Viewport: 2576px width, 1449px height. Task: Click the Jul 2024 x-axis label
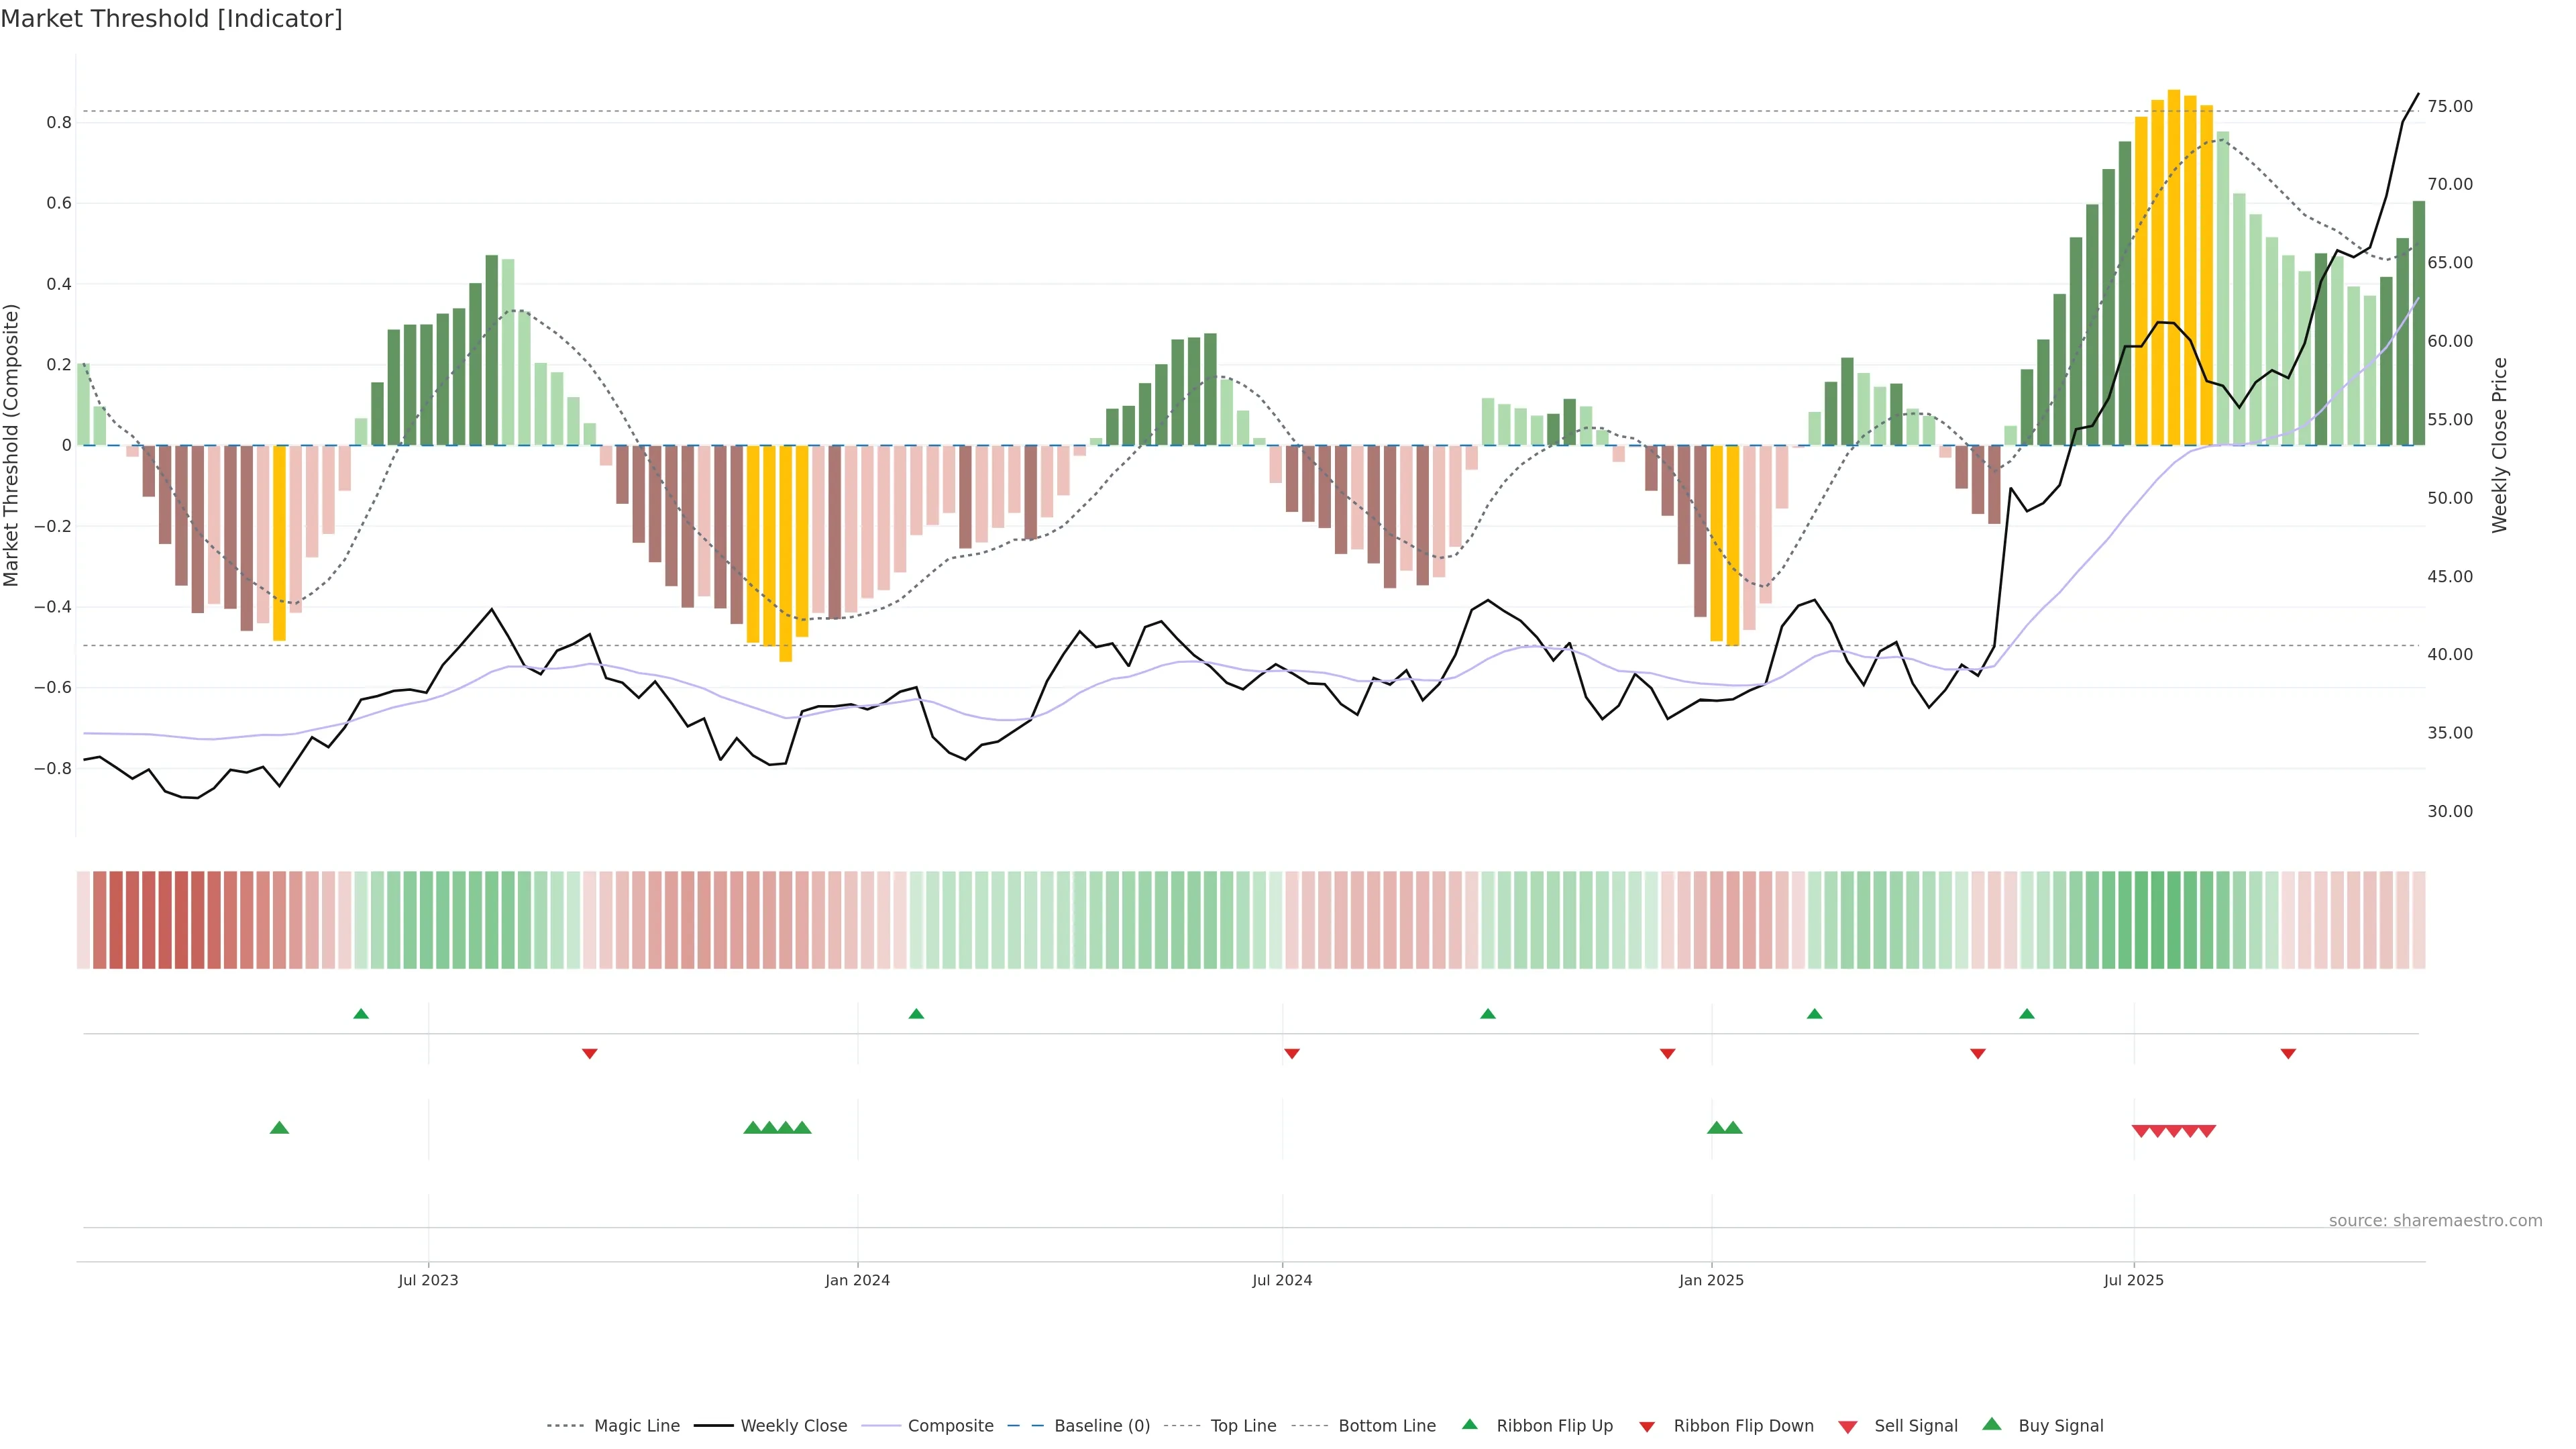[x=1282, y=1280]
